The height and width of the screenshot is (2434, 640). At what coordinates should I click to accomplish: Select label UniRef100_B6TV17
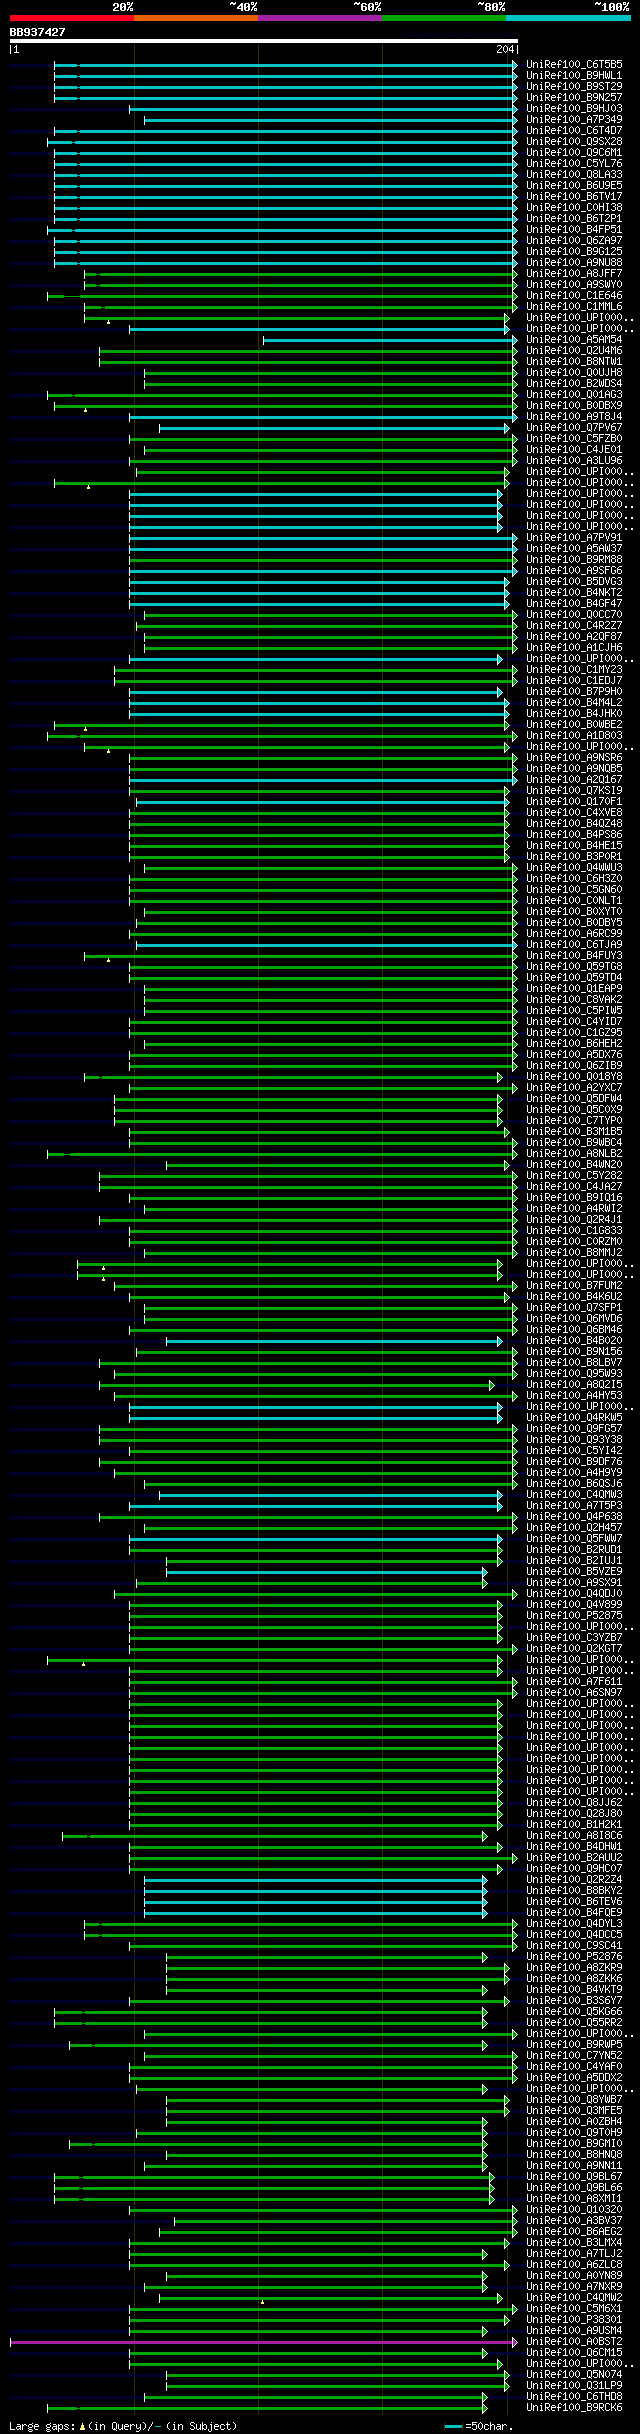tap(574, 197)
